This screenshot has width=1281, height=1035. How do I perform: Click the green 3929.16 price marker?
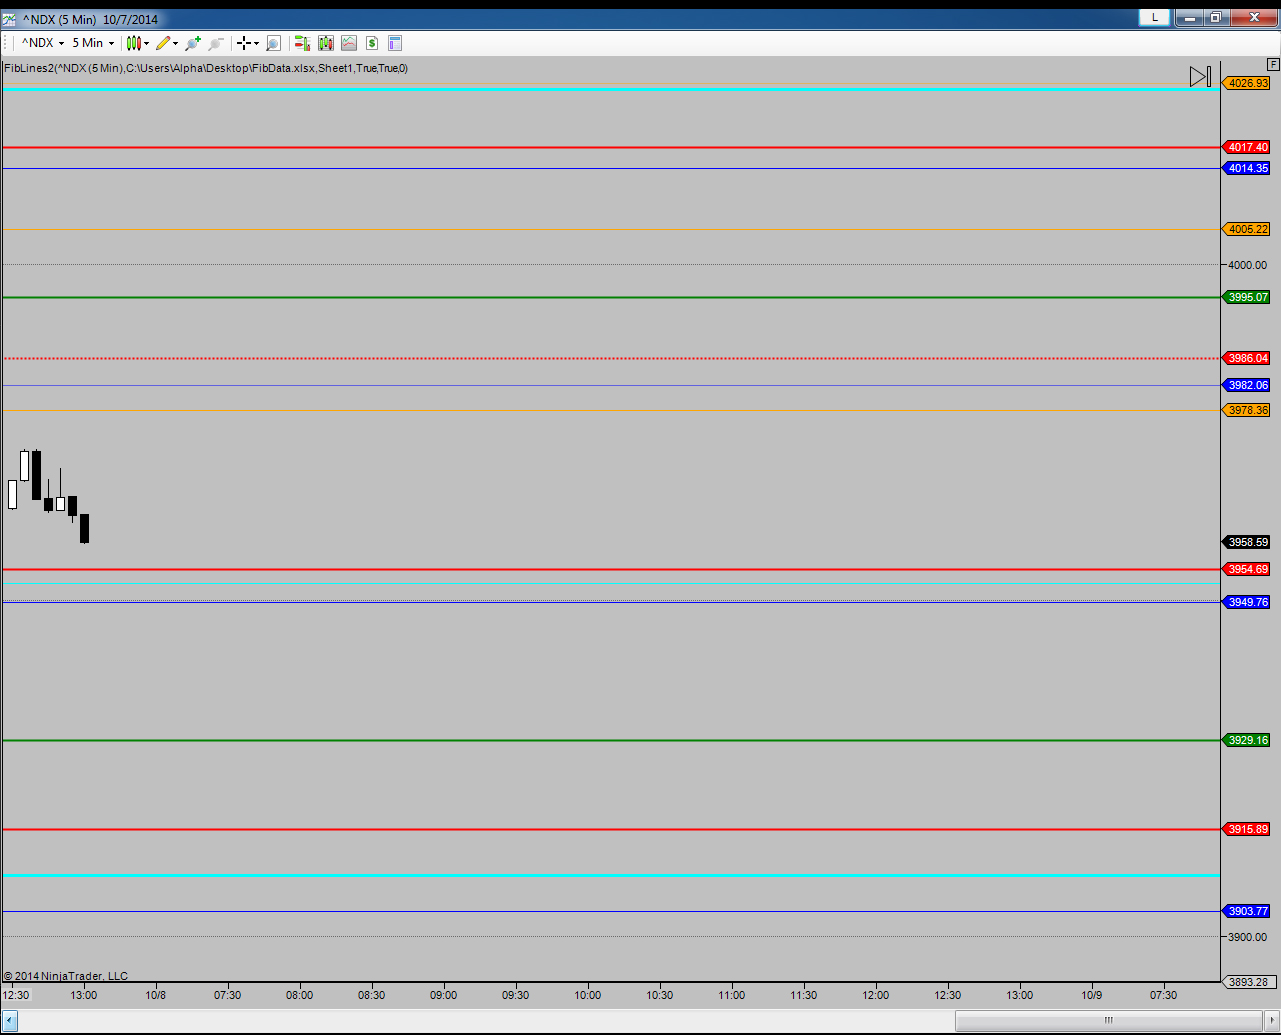click(x=1246, y=740)
